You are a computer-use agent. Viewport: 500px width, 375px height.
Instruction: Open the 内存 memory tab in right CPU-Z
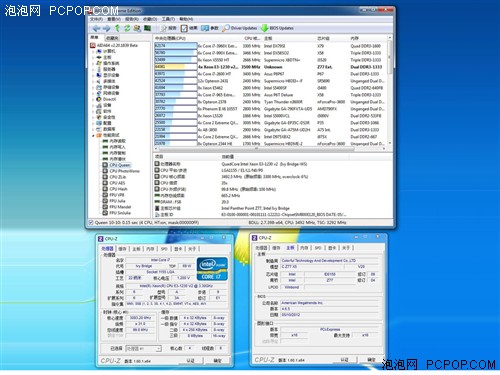[x=304, y=248]
